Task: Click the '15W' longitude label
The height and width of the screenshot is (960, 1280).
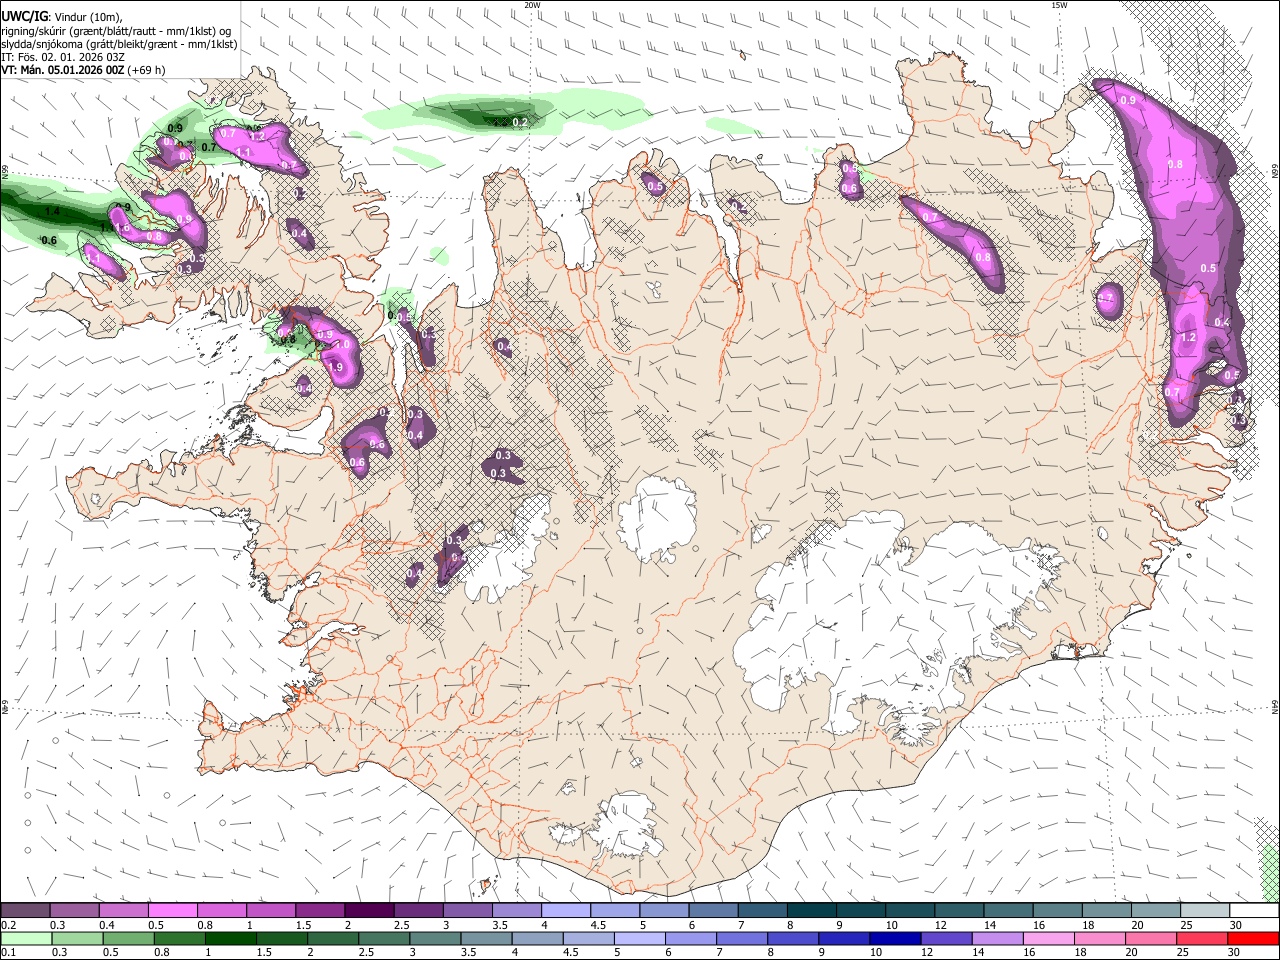Action: 1059,5
